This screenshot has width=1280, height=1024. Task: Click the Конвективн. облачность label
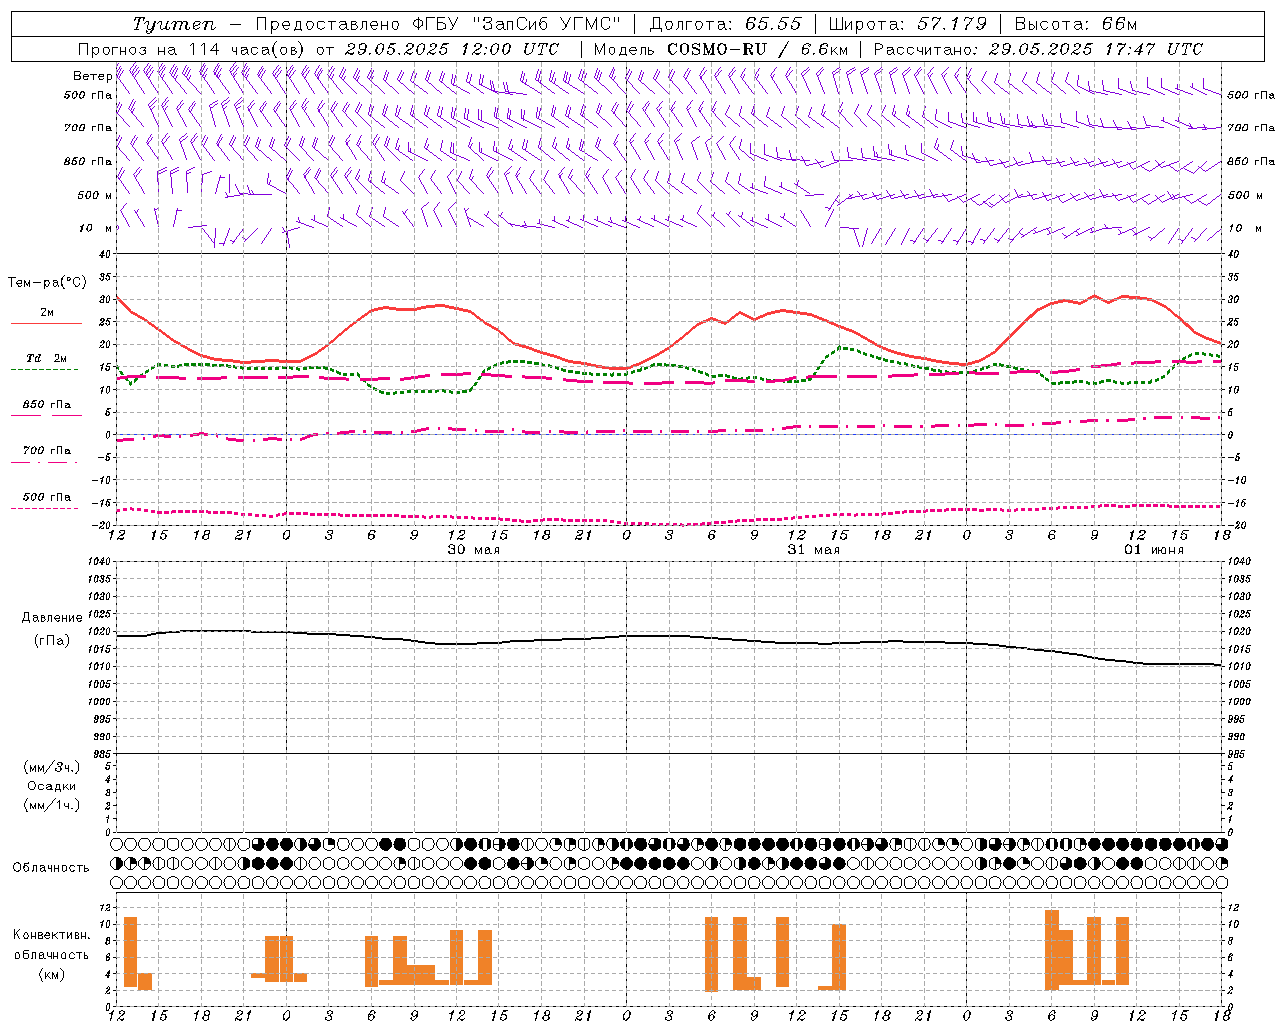coord(51,945)
